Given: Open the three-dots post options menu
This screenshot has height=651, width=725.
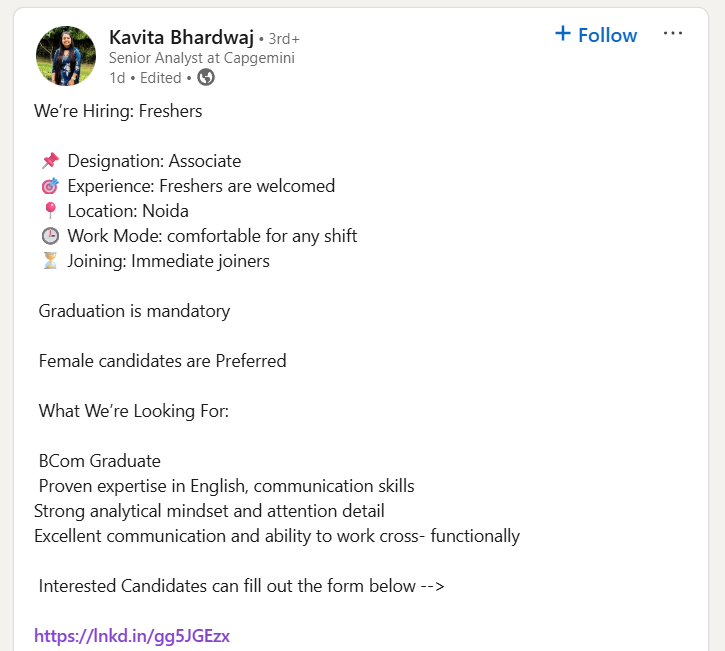Looking at the screenshot, I should pos(673,34).
